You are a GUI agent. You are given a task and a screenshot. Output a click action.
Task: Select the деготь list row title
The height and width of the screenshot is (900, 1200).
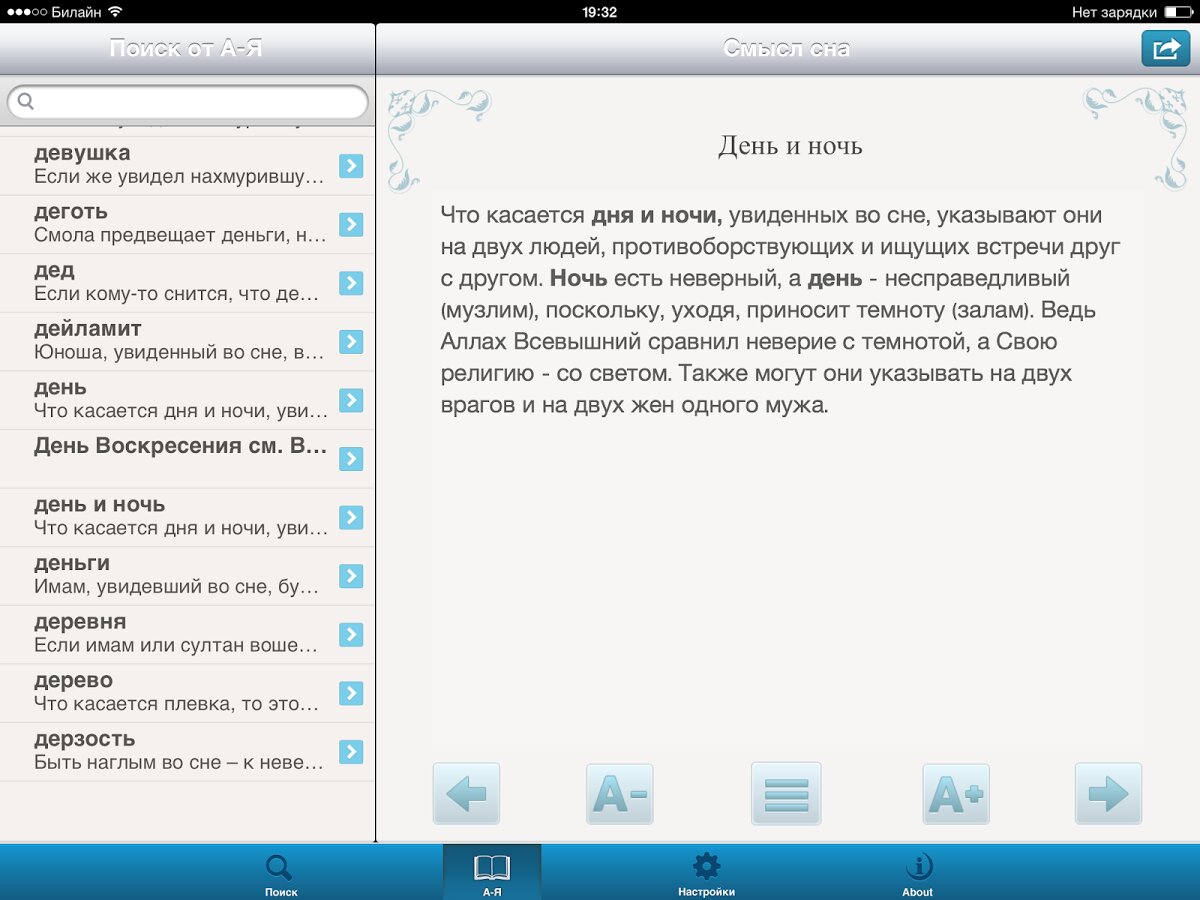point(71,212)
